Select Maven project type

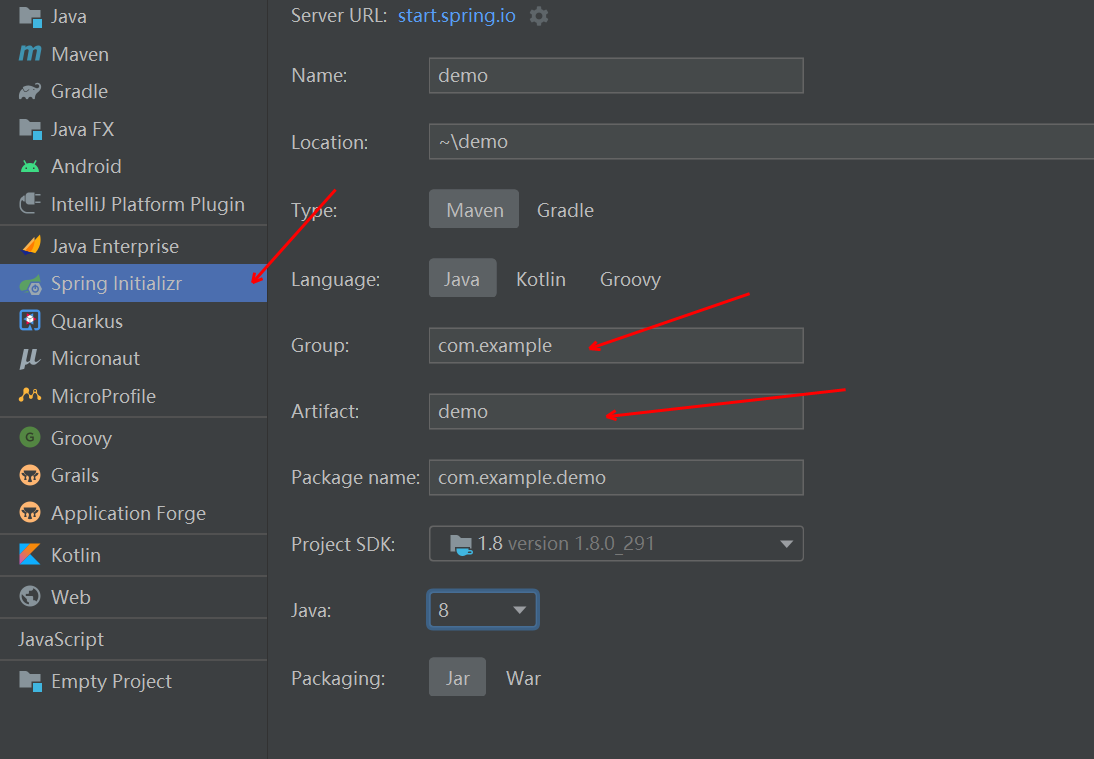point(474,209)
